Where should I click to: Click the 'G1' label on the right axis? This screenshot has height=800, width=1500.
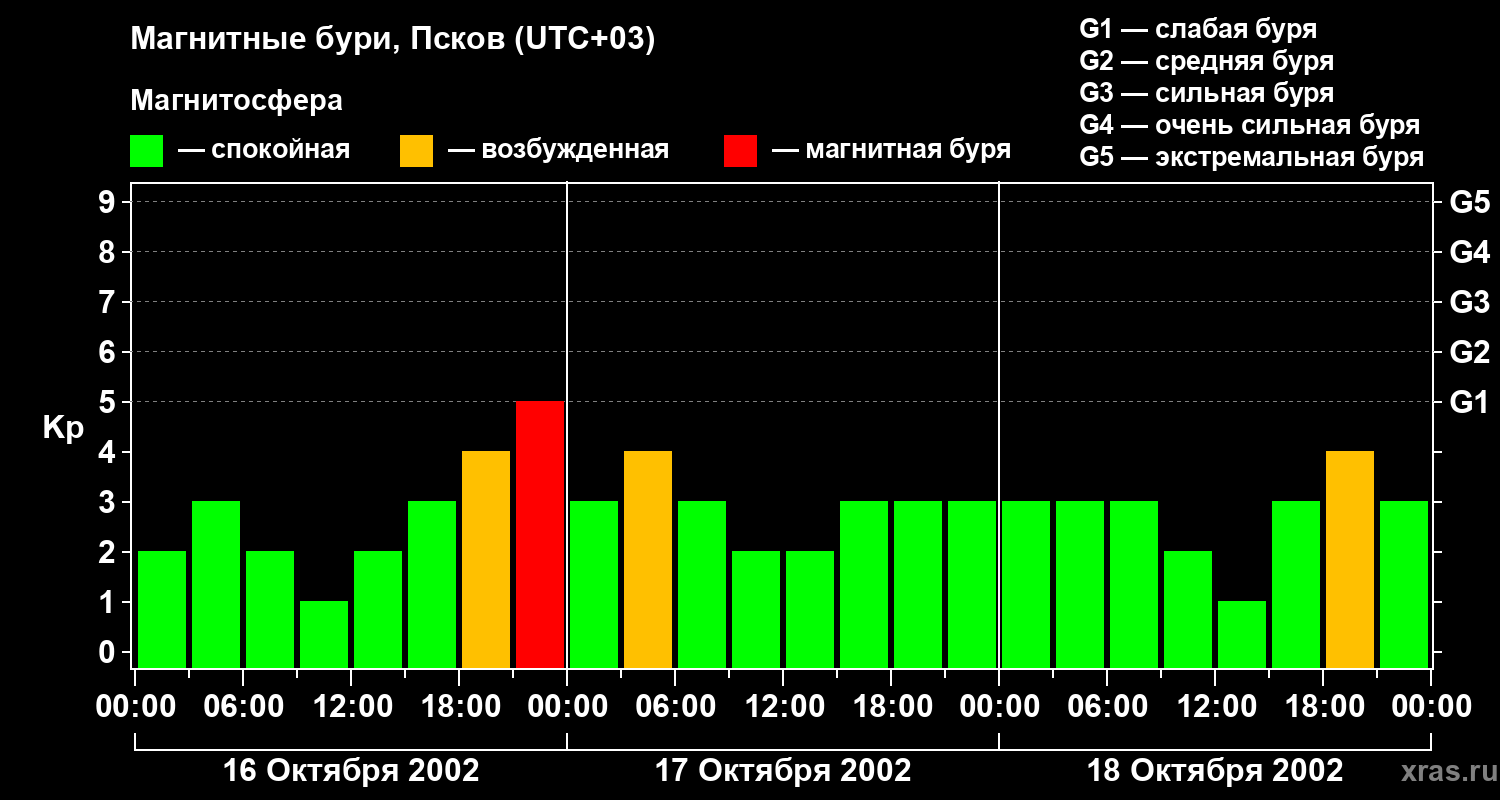tap(1470, 402)
